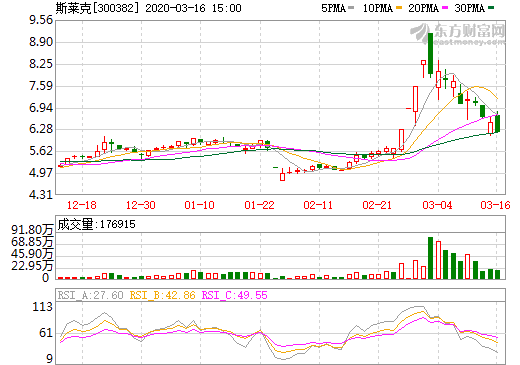Select the 10PMA legend label
Viewport: 520px width, 365px height.
pos(378,8)
